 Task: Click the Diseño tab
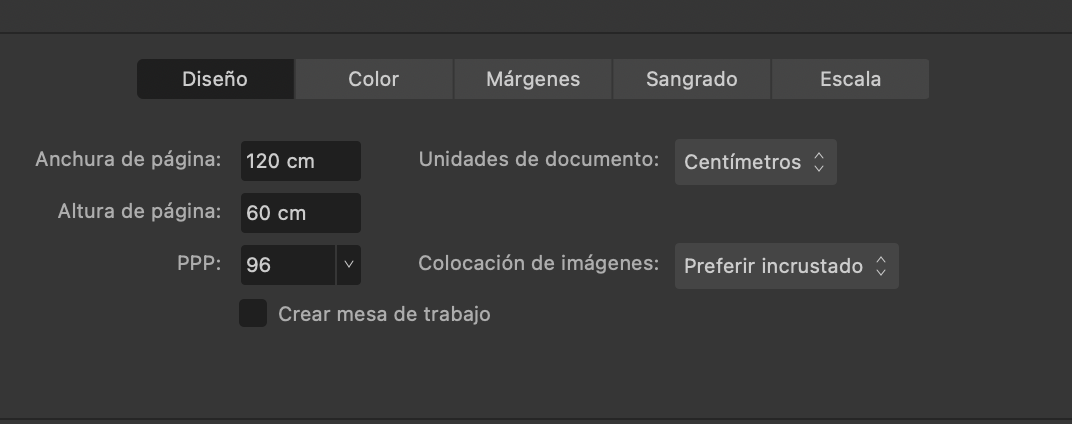pyautogui.click(x=215, y=79)
